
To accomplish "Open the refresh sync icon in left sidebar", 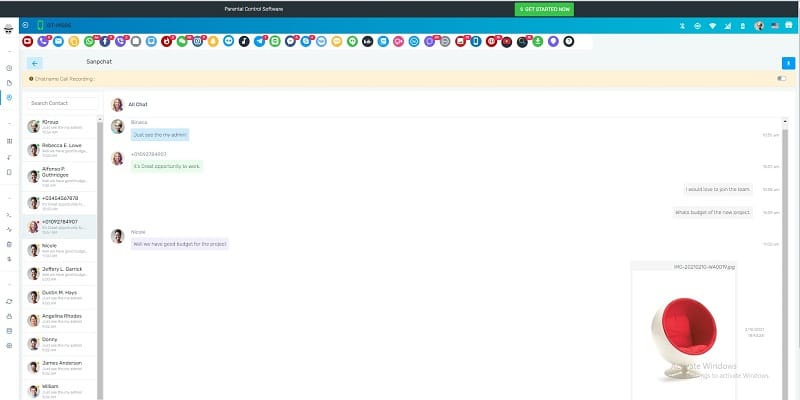I will pos(9,302).
